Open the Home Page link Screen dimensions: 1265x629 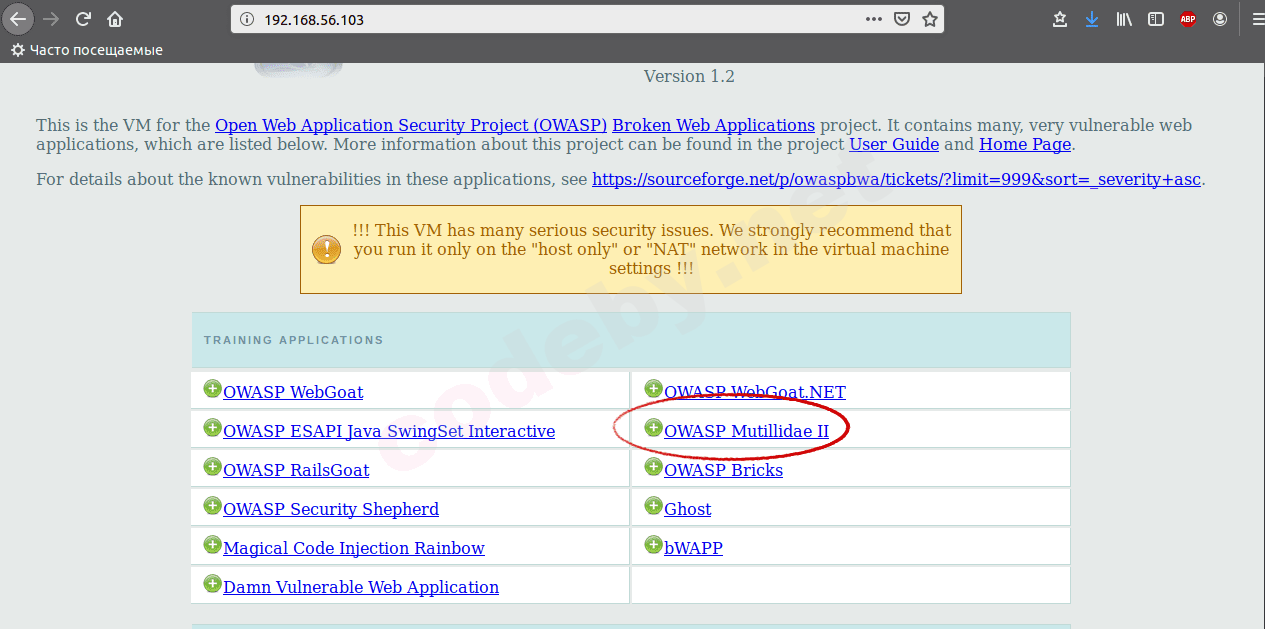point(1025,144)
